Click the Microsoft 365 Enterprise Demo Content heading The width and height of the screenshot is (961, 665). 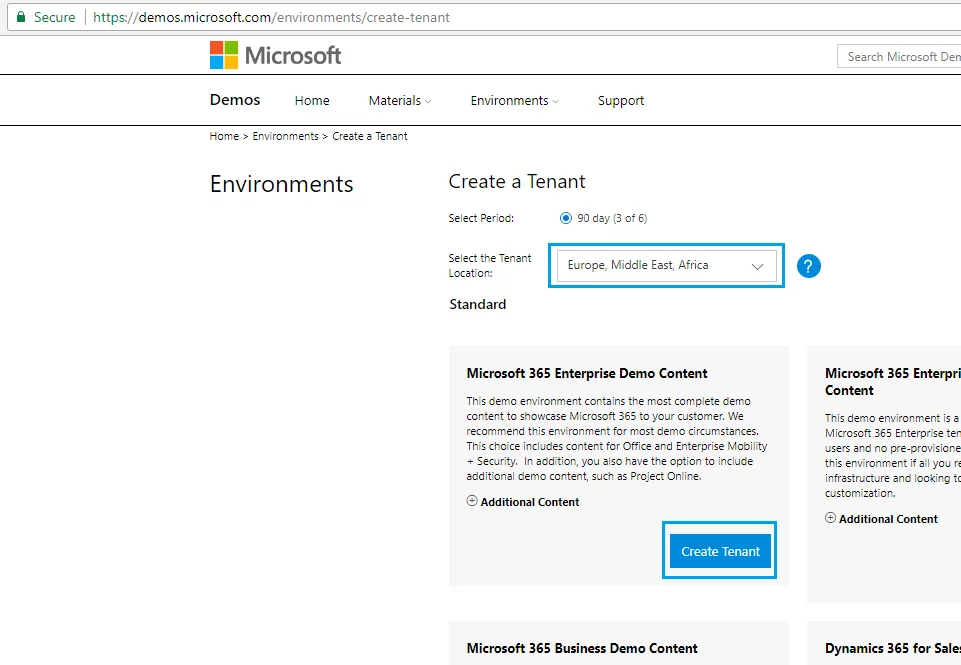(587, 373)
